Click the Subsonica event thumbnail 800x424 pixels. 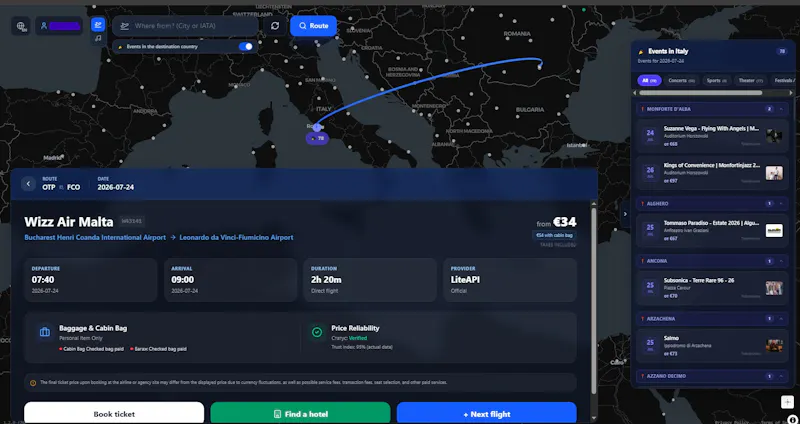(774, 288)
